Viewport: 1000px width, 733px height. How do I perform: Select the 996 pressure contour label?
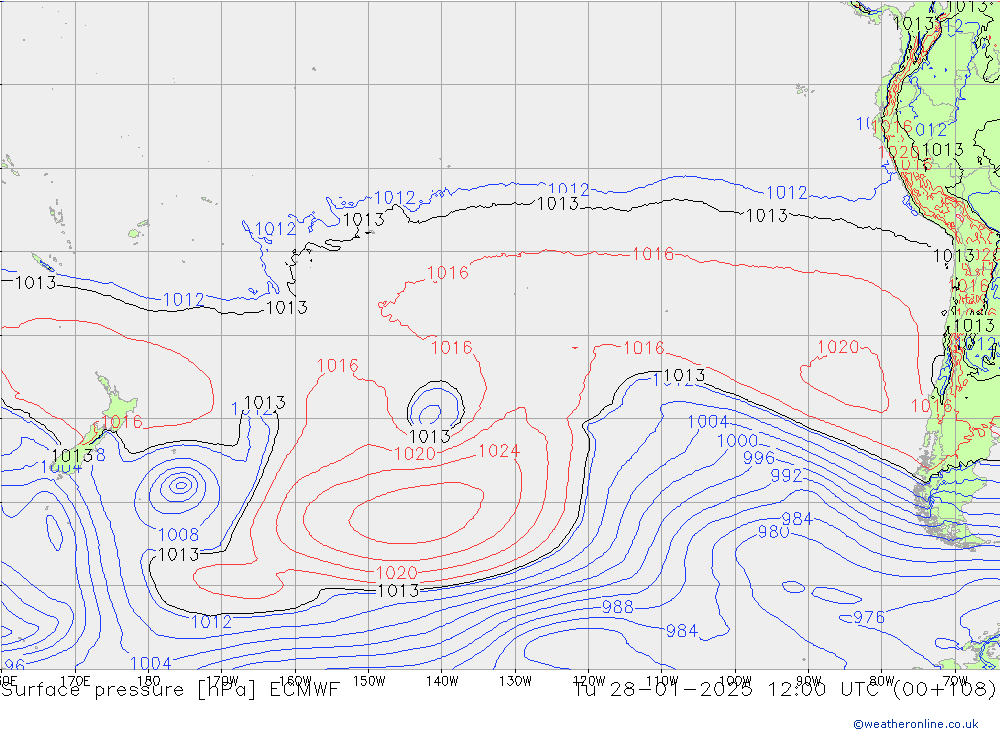[758, 458]
